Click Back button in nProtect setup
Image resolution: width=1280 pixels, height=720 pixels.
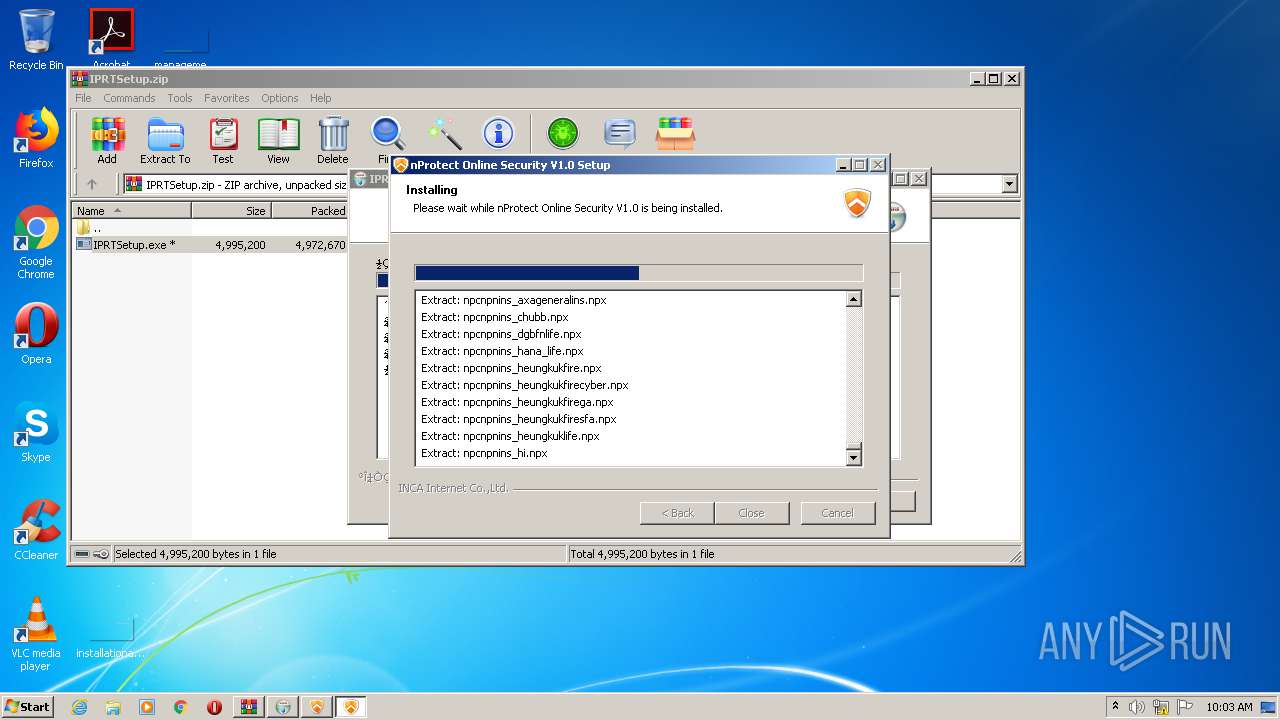click(x=677, y=513)
